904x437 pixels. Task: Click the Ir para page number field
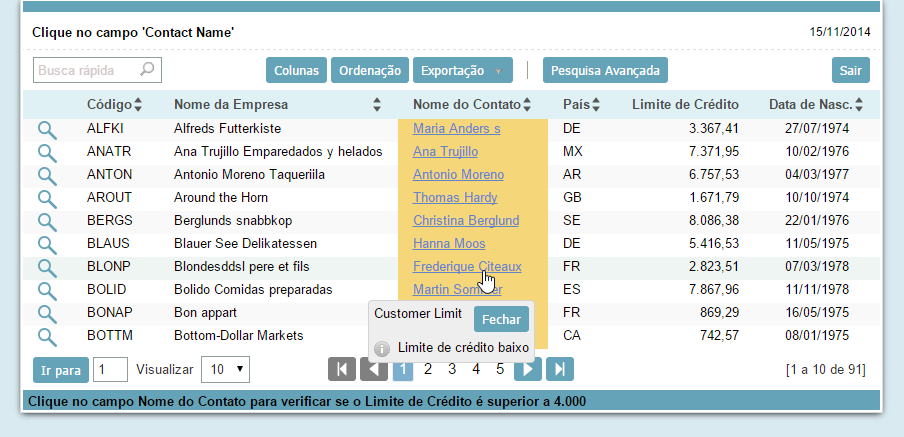[x=110, y=369]
